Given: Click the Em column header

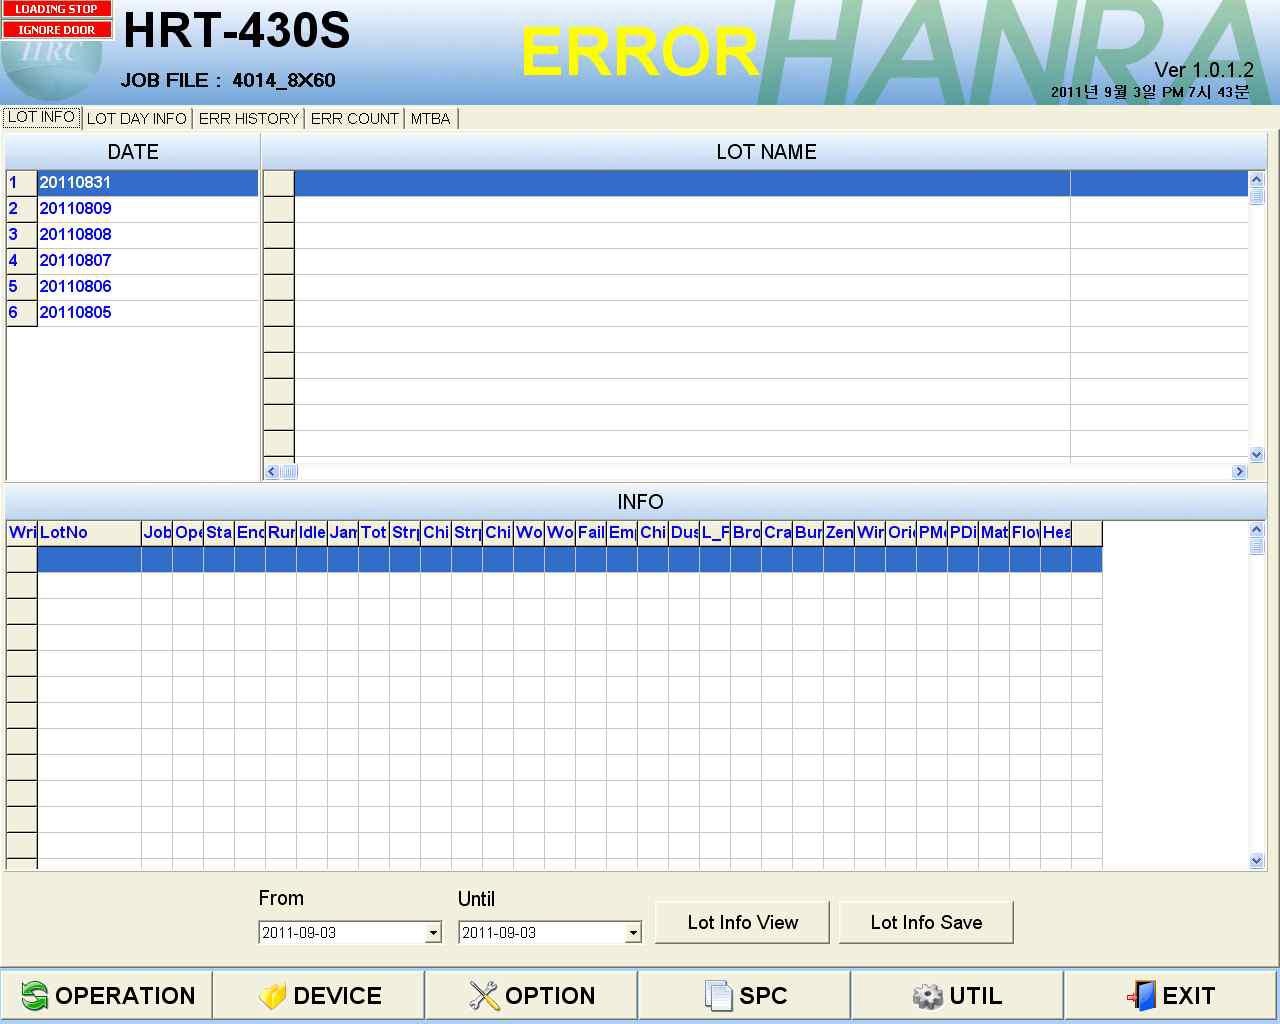Looking at the screenshot, I should pyautogui.click(x=622, y=533).
